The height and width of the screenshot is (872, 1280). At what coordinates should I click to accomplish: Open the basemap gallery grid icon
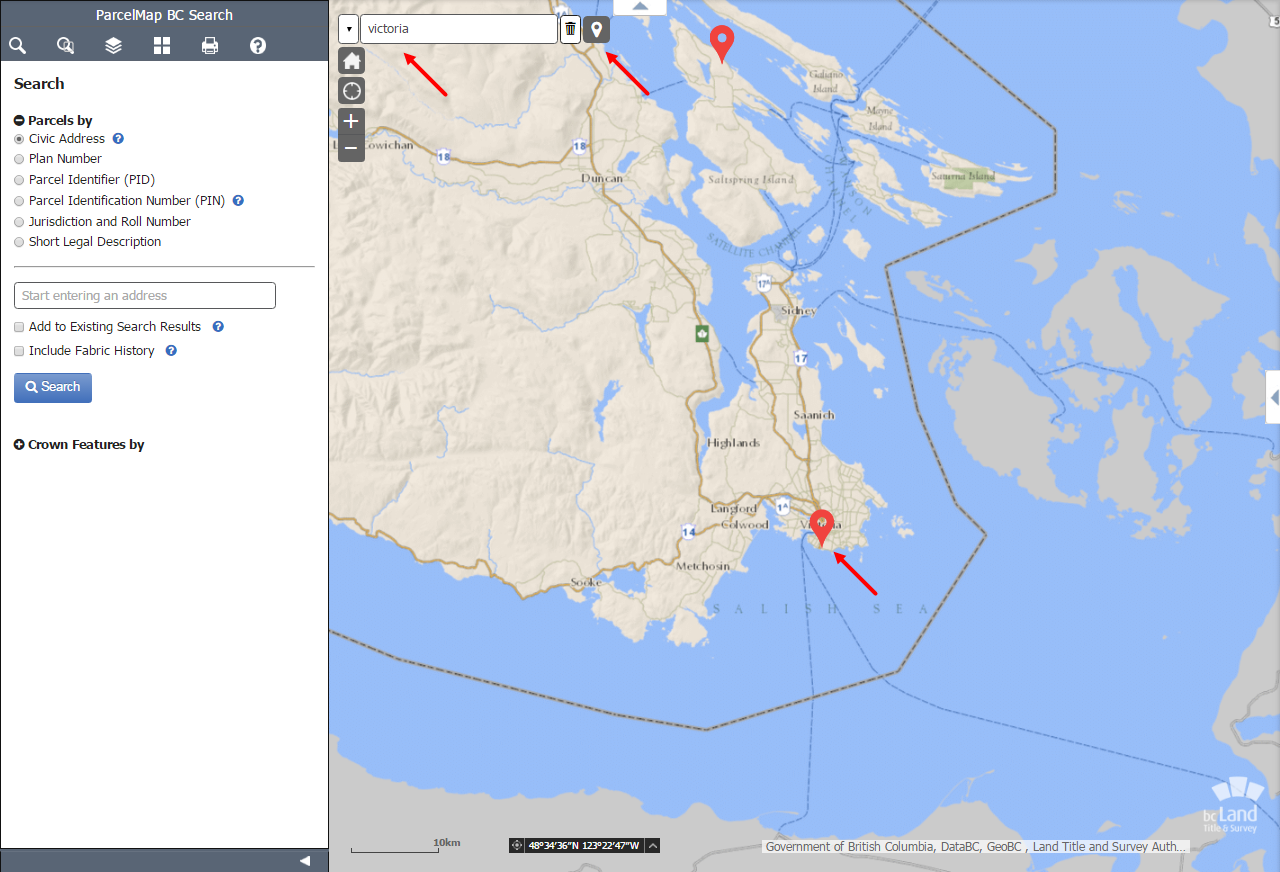coord(162,45)
